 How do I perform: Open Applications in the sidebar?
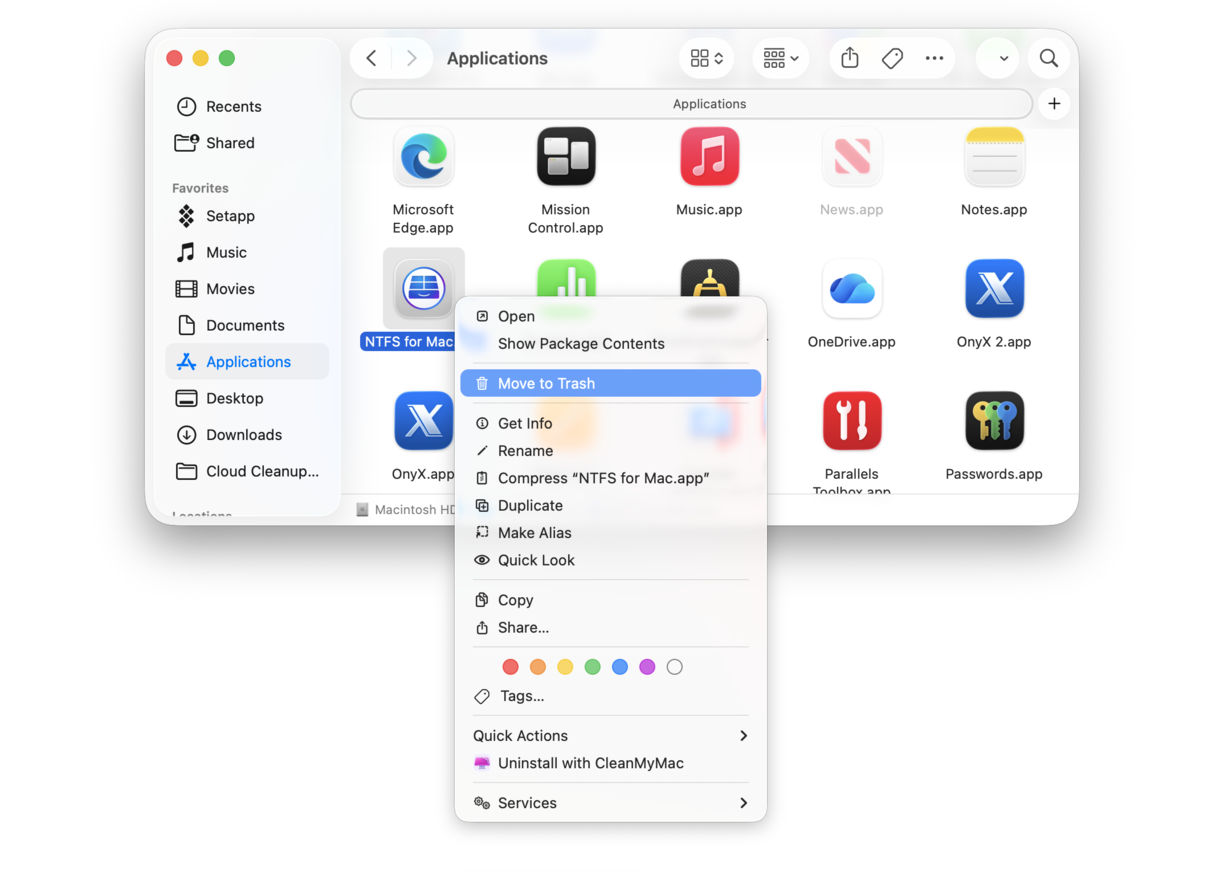pyautogui.click(x=247, y=362)
